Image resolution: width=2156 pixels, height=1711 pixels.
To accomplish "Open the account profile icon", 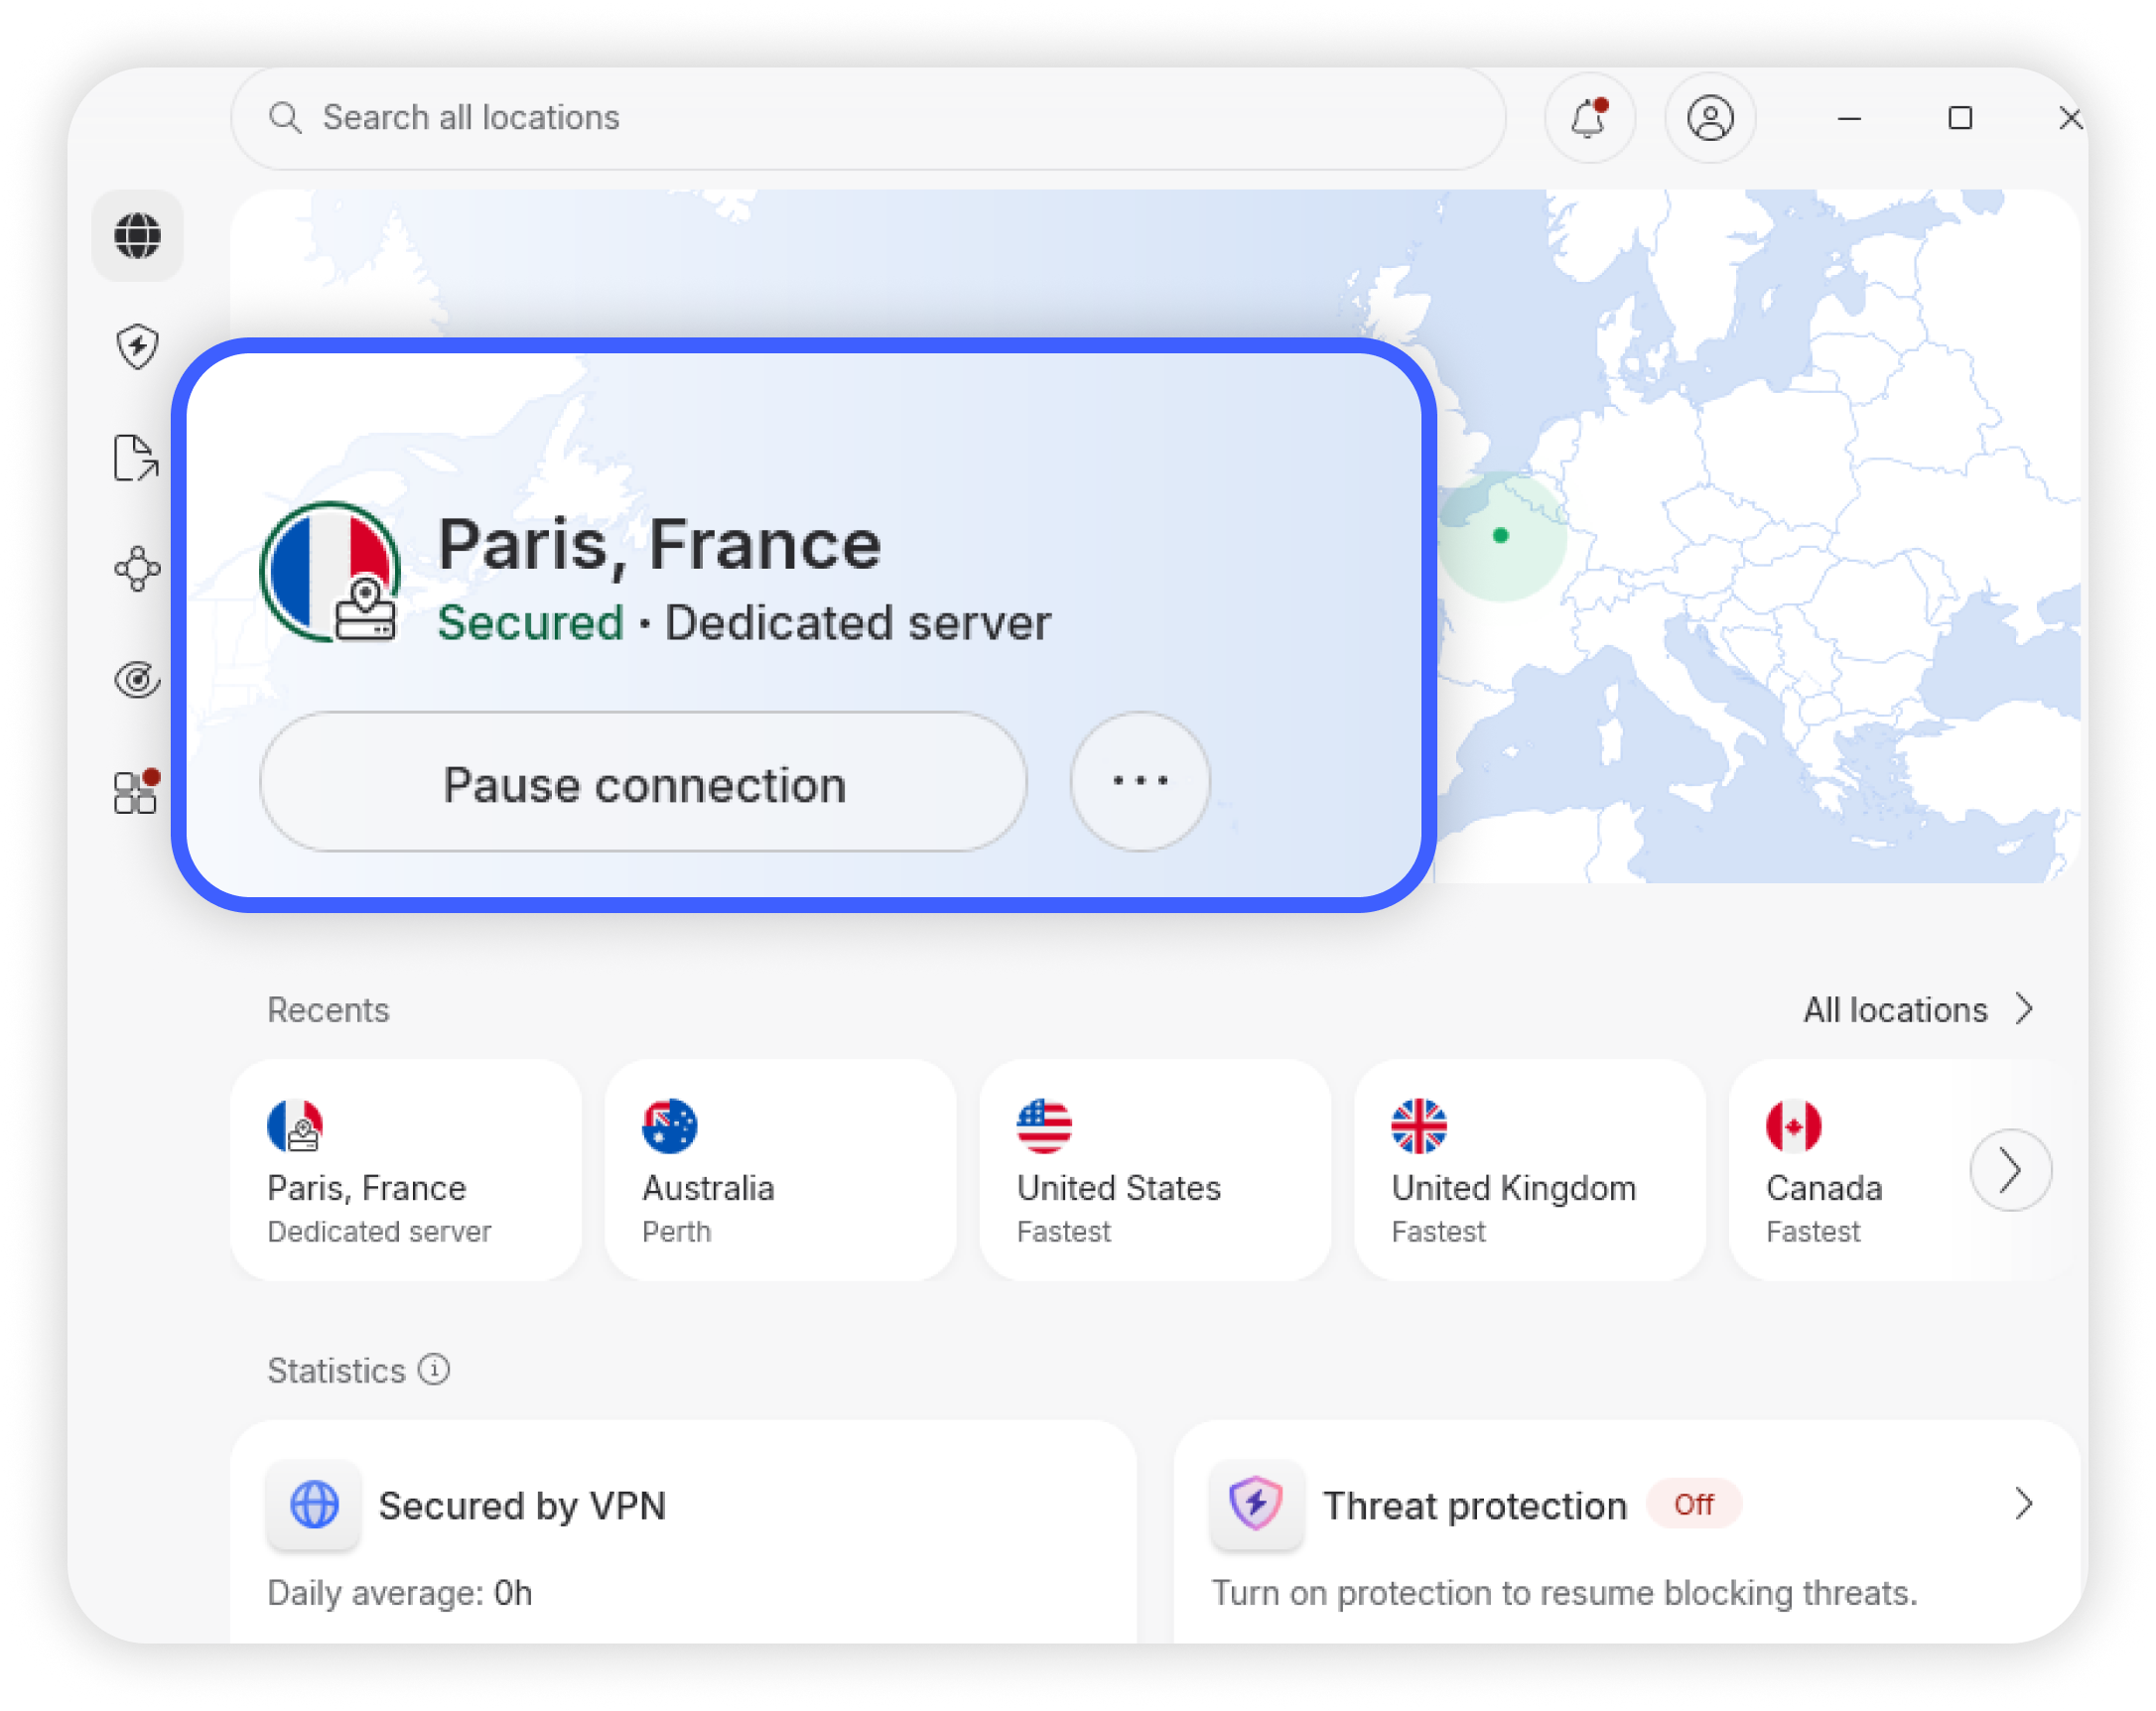I will click(1710, 118).
